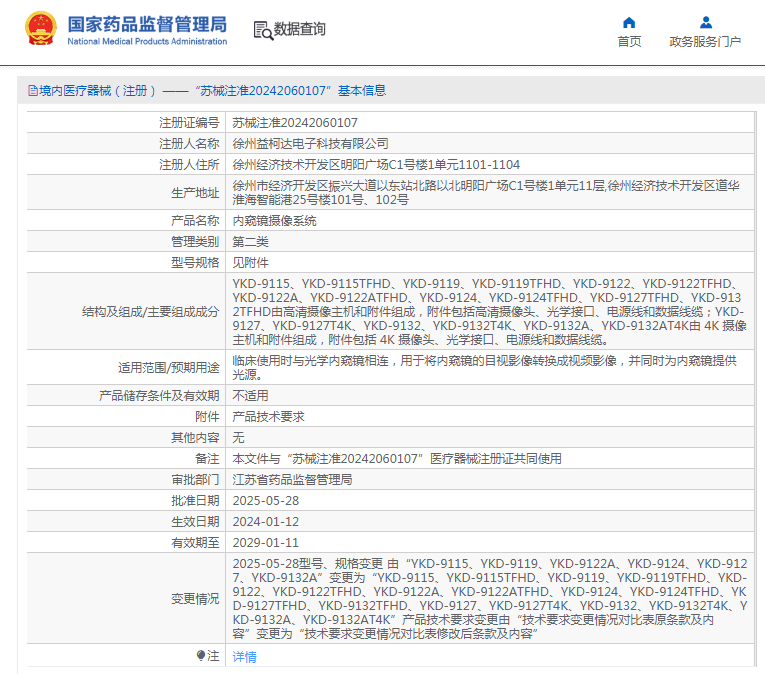Image resolution: width=765 pixels, height=674 pixels.
Task: Click 生效日期 row label
Action: pos(195,521)
